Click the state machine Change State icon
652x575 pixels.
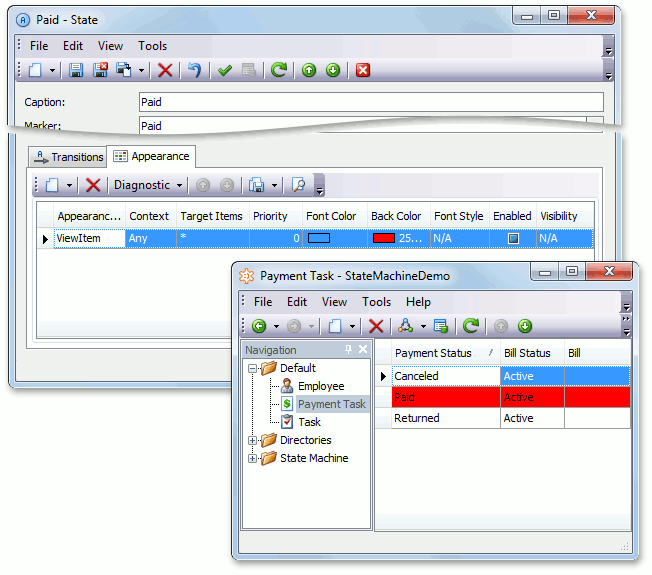(405, 326)
